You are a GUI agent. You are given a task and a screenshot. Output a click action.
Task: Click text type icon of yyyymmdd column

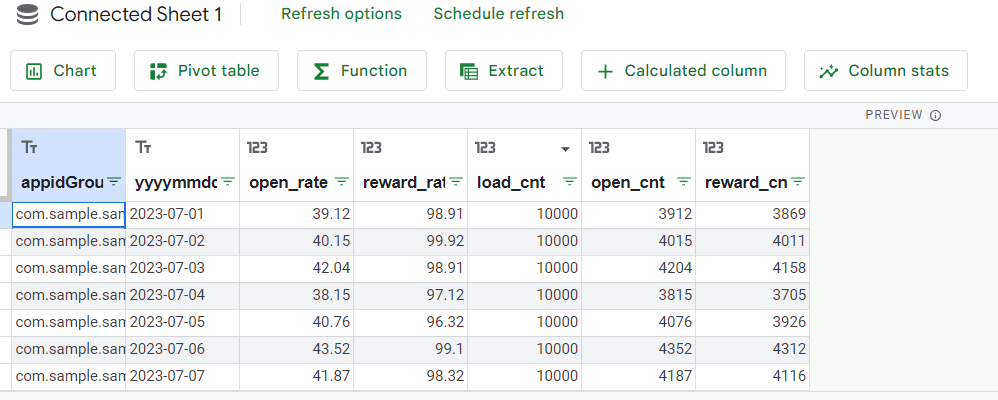coord(143,148)
